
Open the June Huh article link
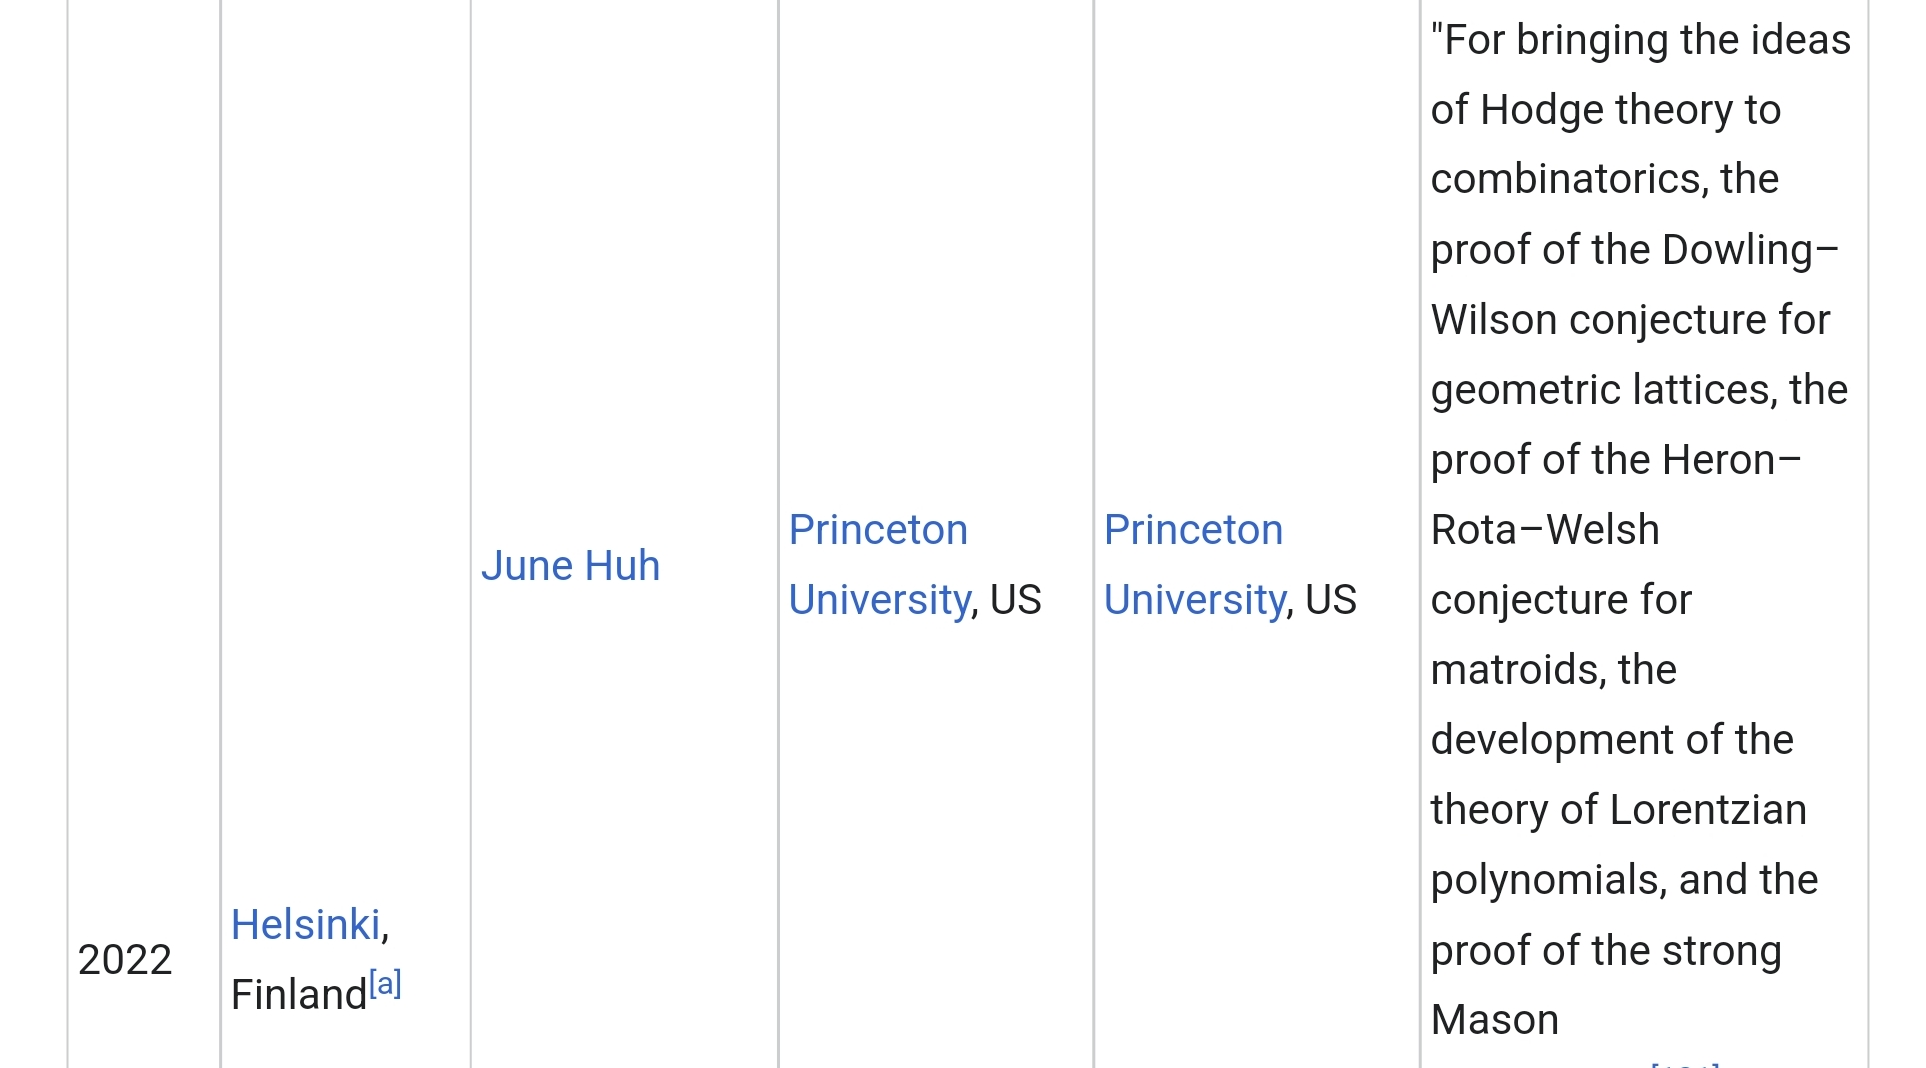coord(570,566)
